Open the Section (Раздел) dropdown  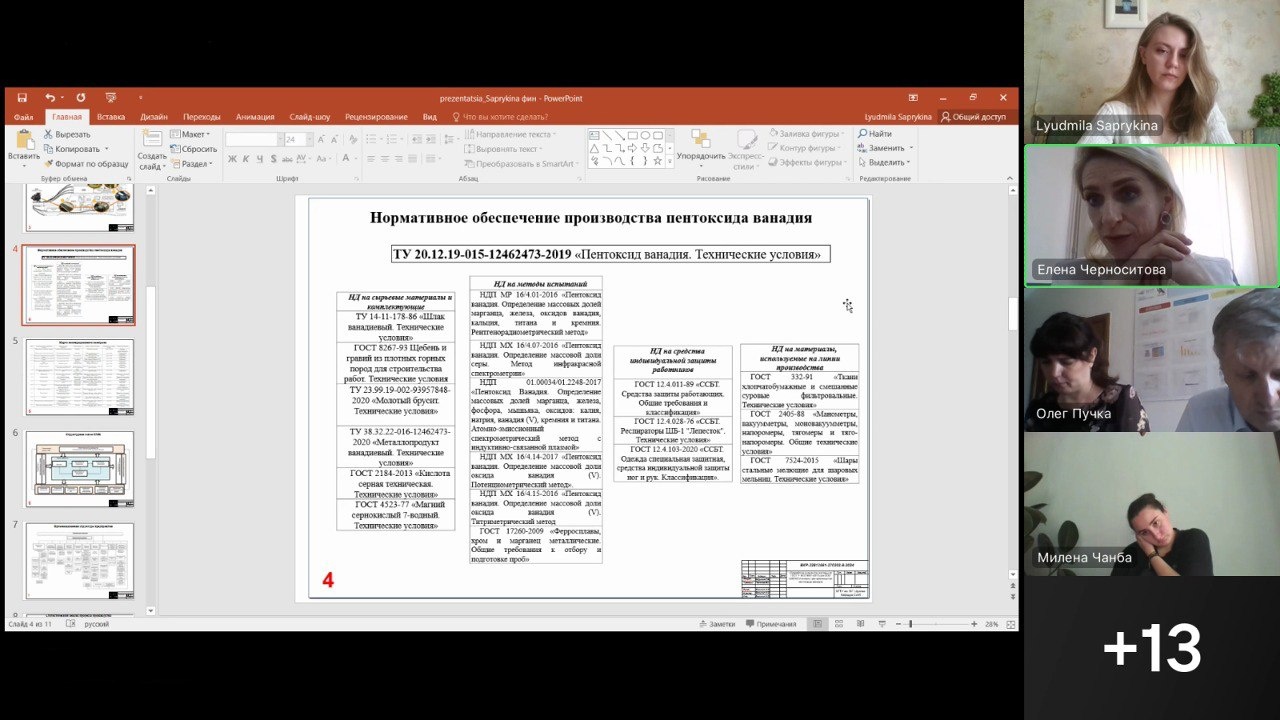coord(191,164)
